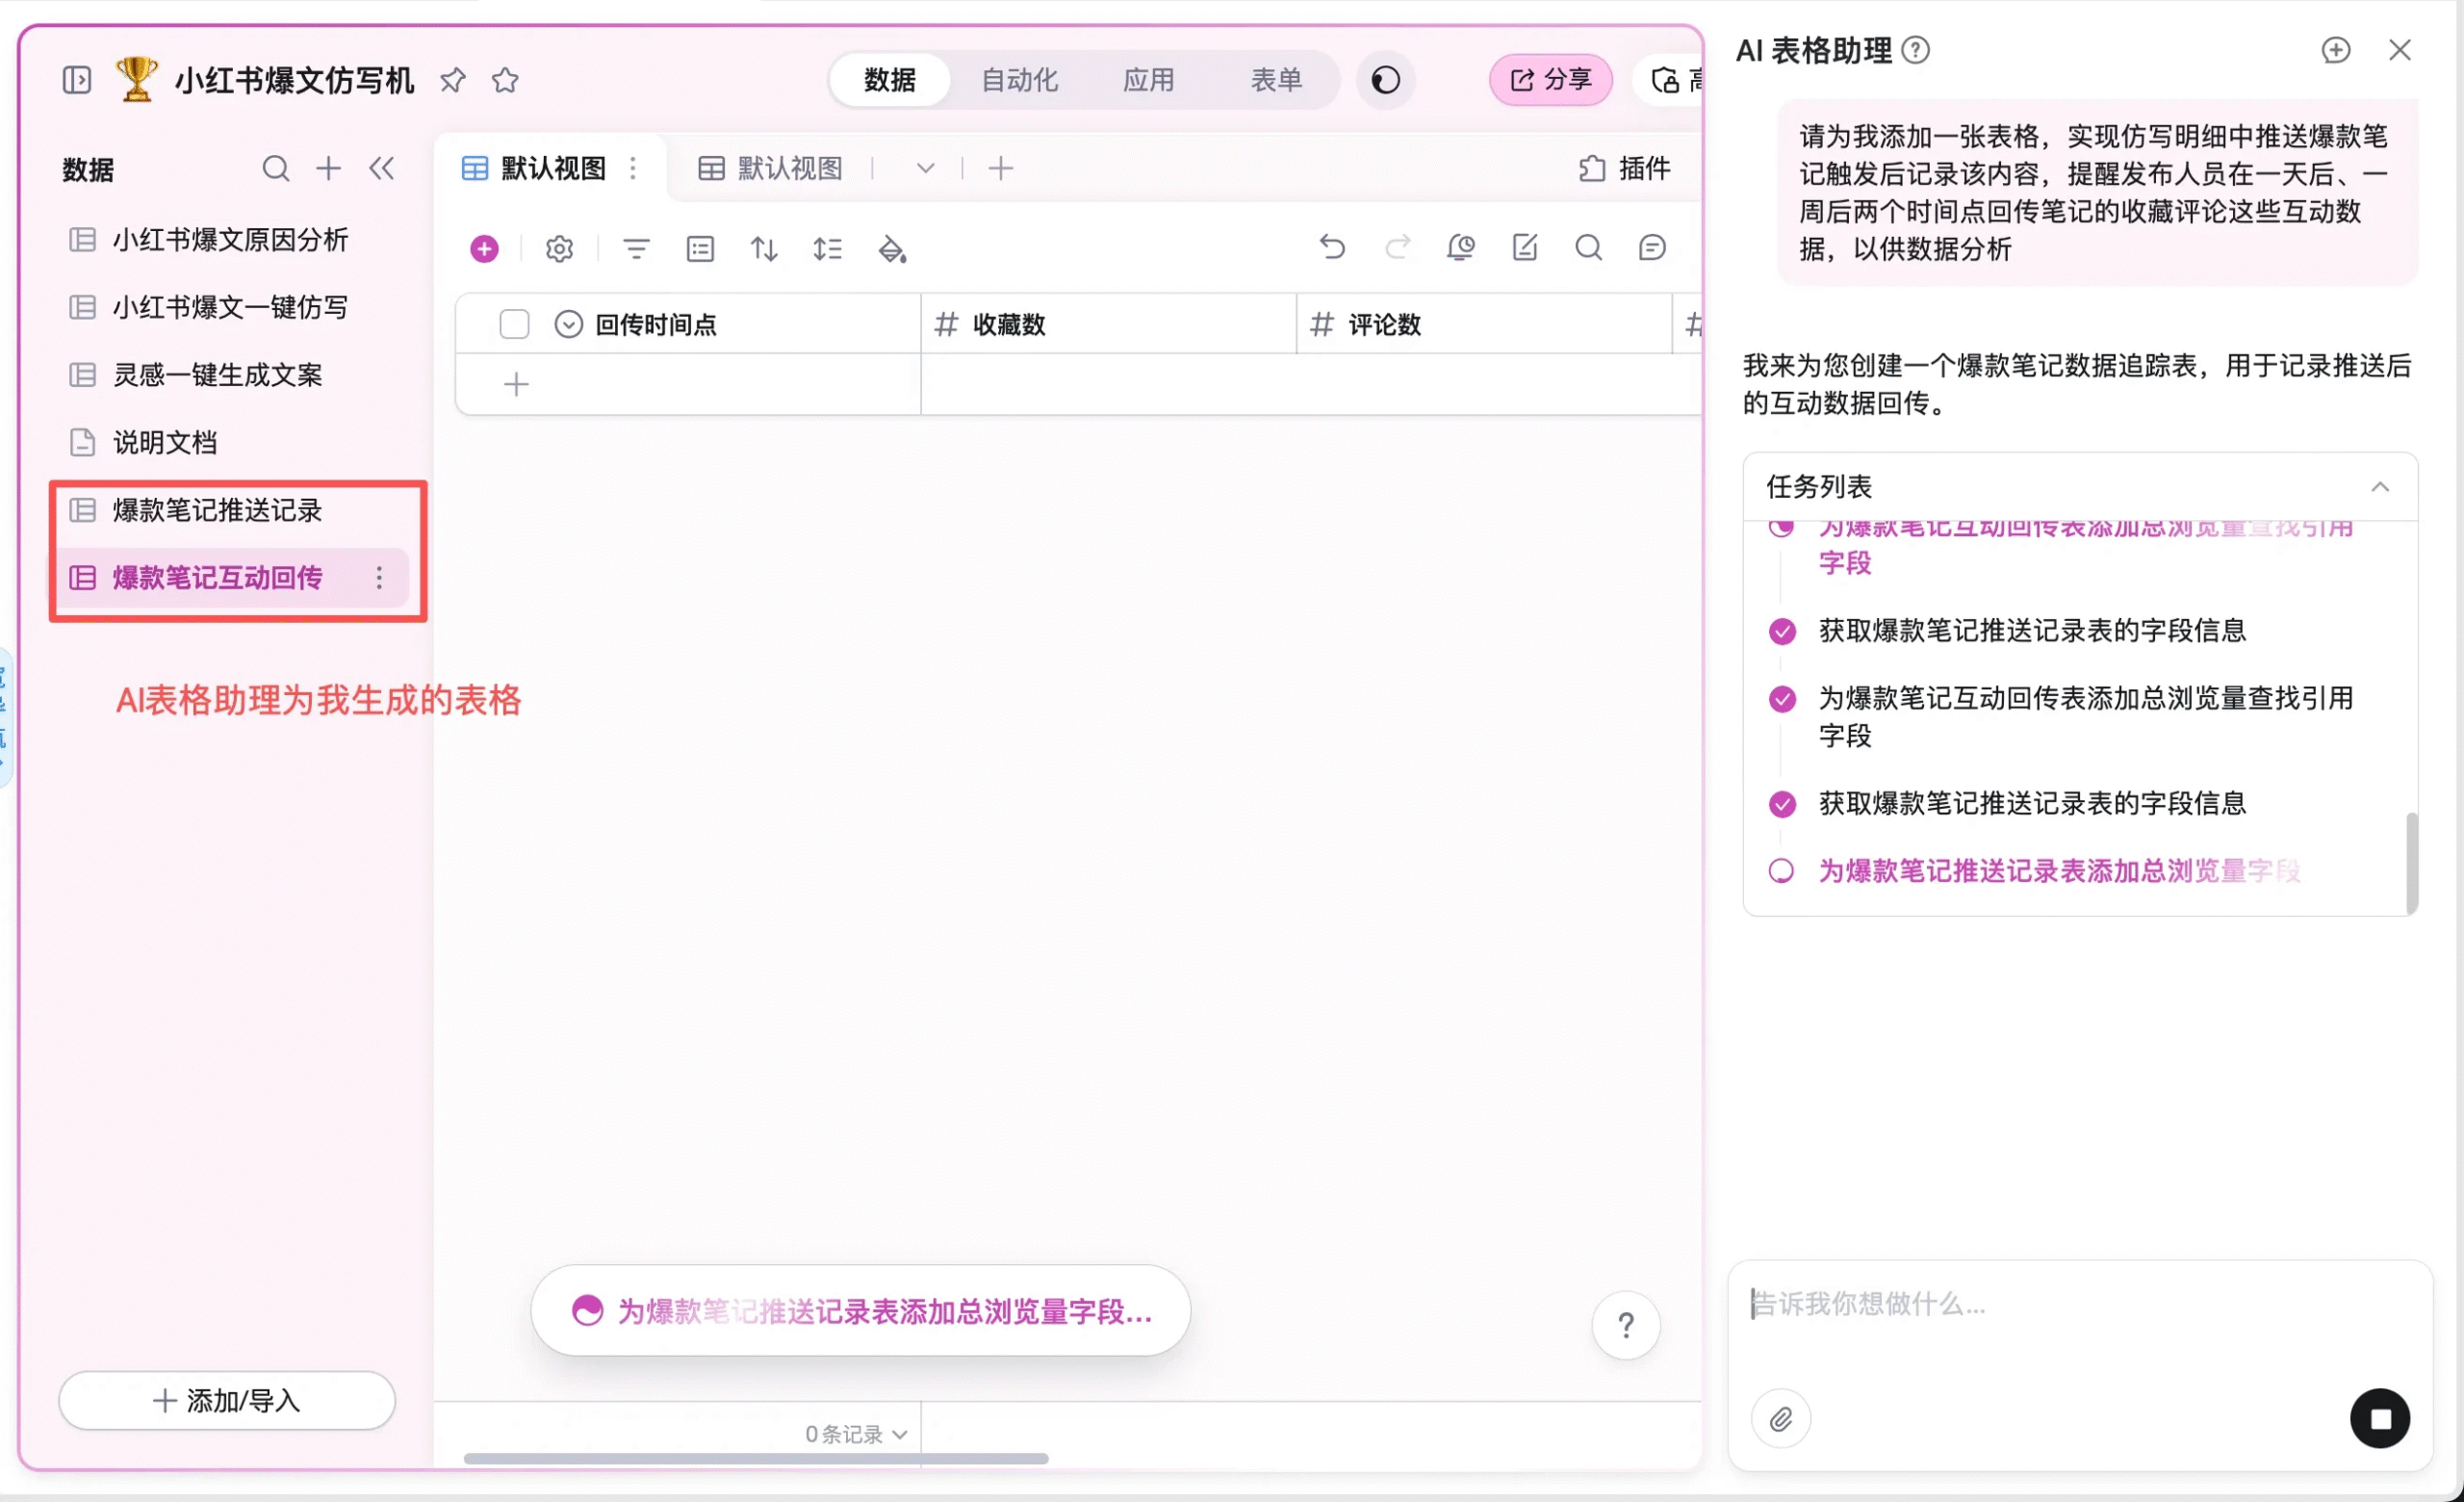The width and height of the screenshot is (2464, 1502).
Task: Click the 分享 share button
Action: [x=1550, y=80]
